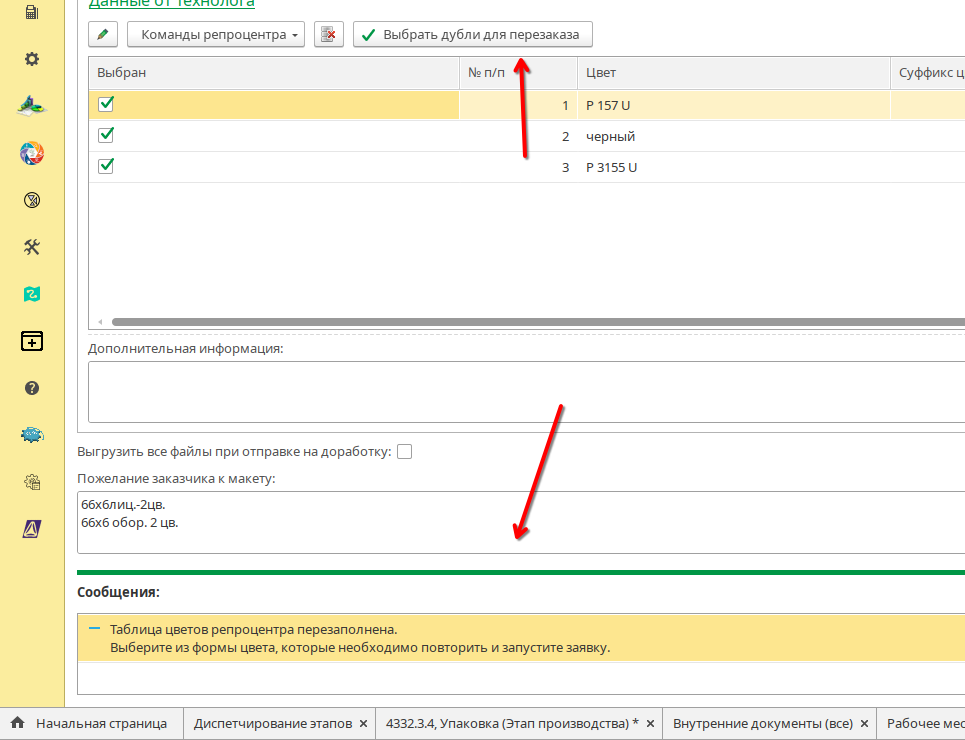Uncheck the checkbox for color P 157 U
Image resolution: width=965 pixels, height=740 pixels.
coord(106,104)
